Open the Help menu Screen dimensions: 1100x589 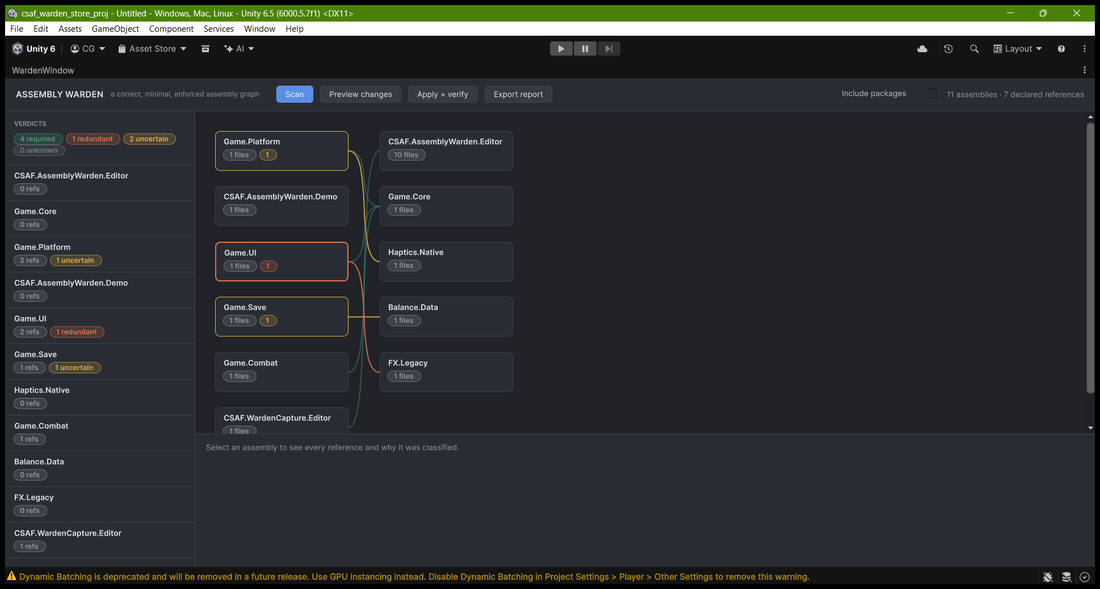click(x=294, y=29)
